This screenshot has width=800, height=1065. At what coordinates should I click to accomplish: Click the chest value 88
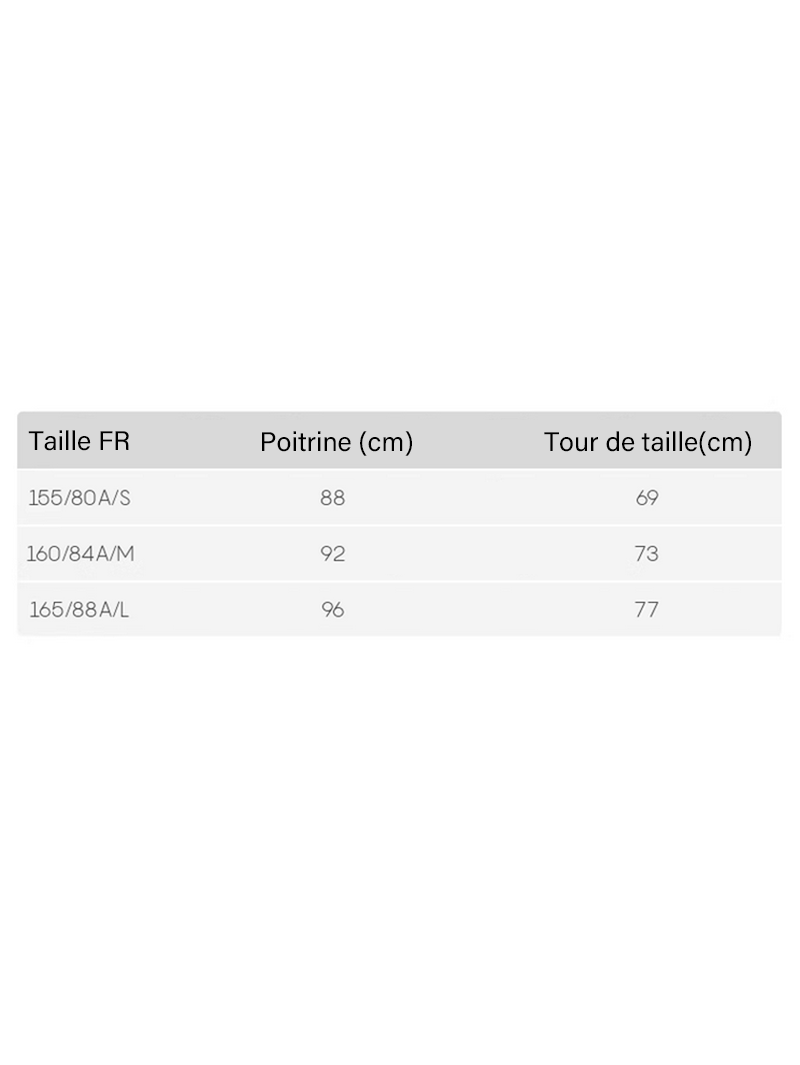[x=333, y=498]
